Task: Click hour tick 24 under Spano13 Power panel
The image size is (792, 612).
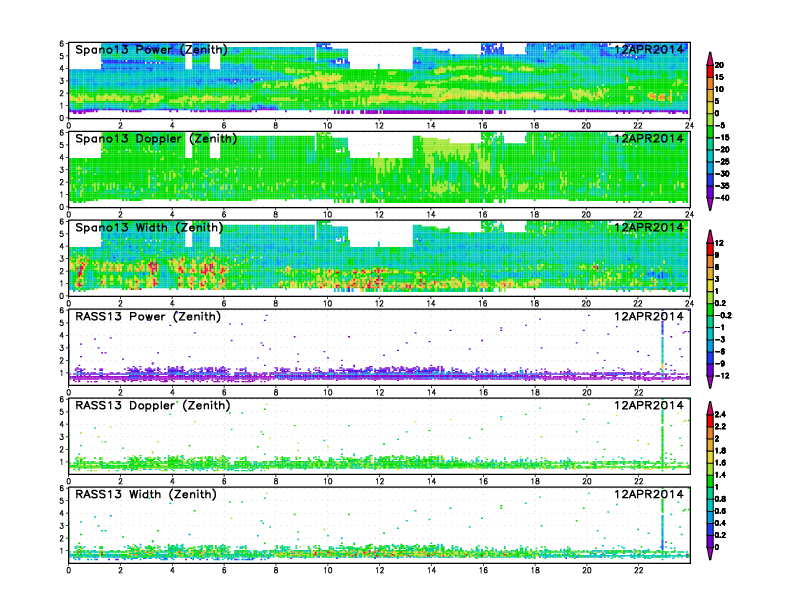Action: pyautogui.click(x=689, y=126)
